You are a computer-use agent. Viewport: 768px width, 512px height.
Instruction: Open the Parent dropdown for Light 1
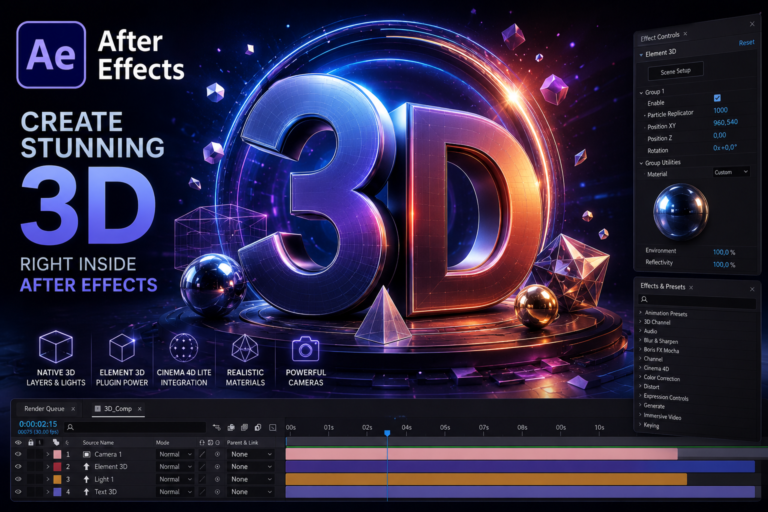pyautogui.click(x=251, y=479)
